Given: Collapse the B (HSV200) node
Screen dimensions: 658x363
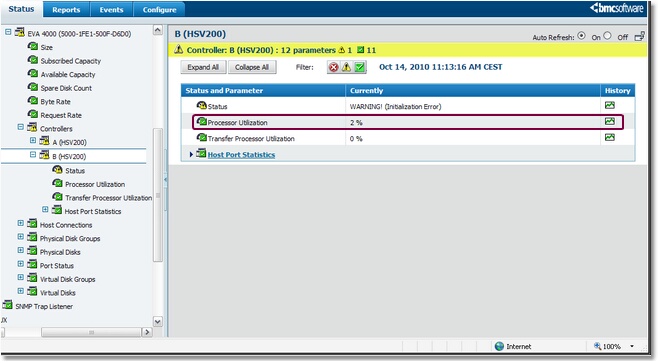Looking at the screenshot, I should 33,154.
